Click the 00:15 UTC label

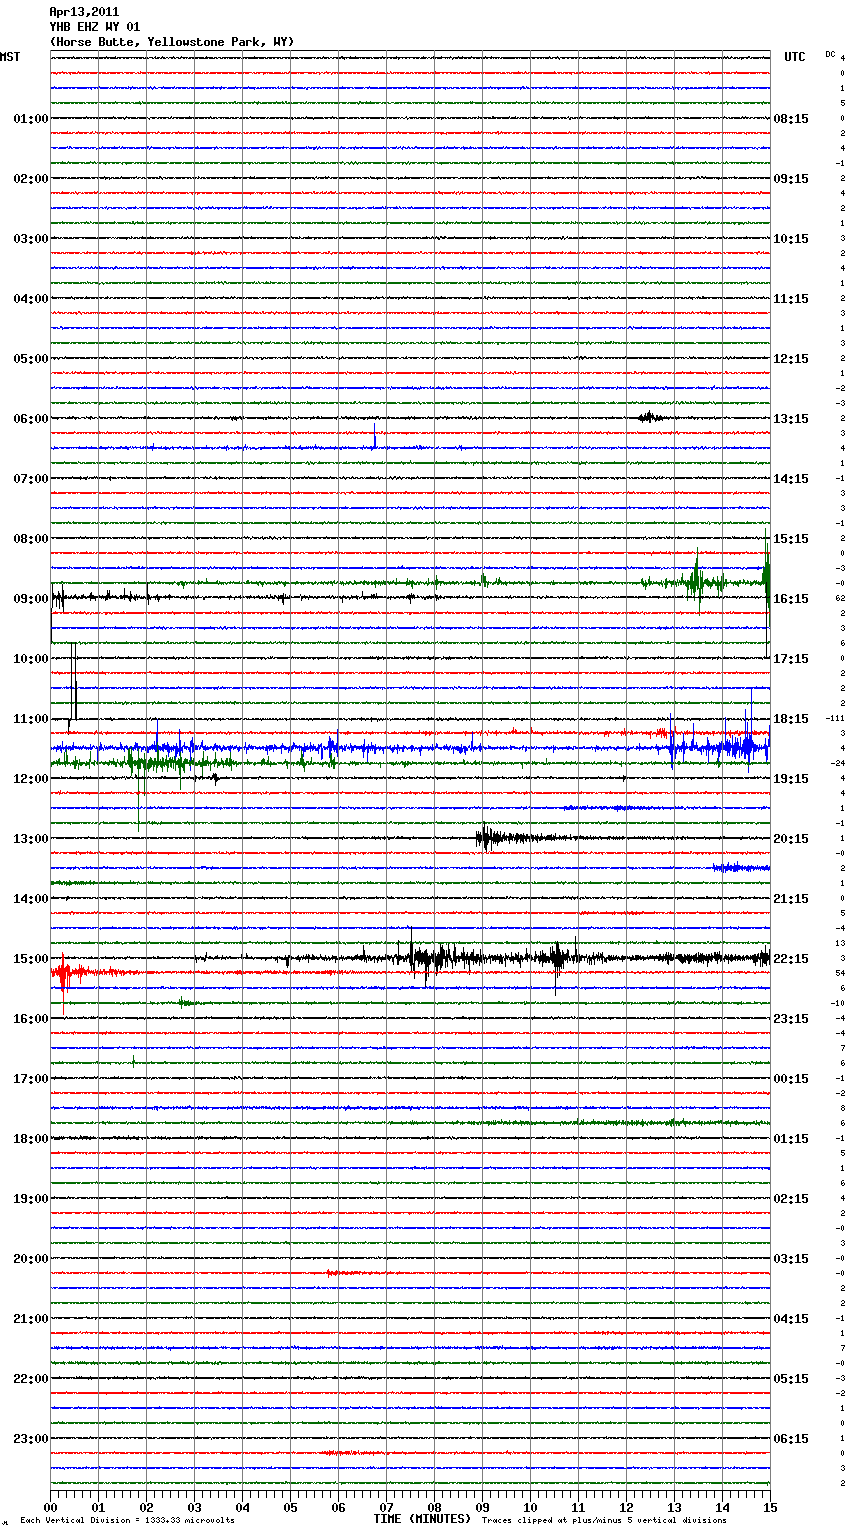(x=791, y=1079)
